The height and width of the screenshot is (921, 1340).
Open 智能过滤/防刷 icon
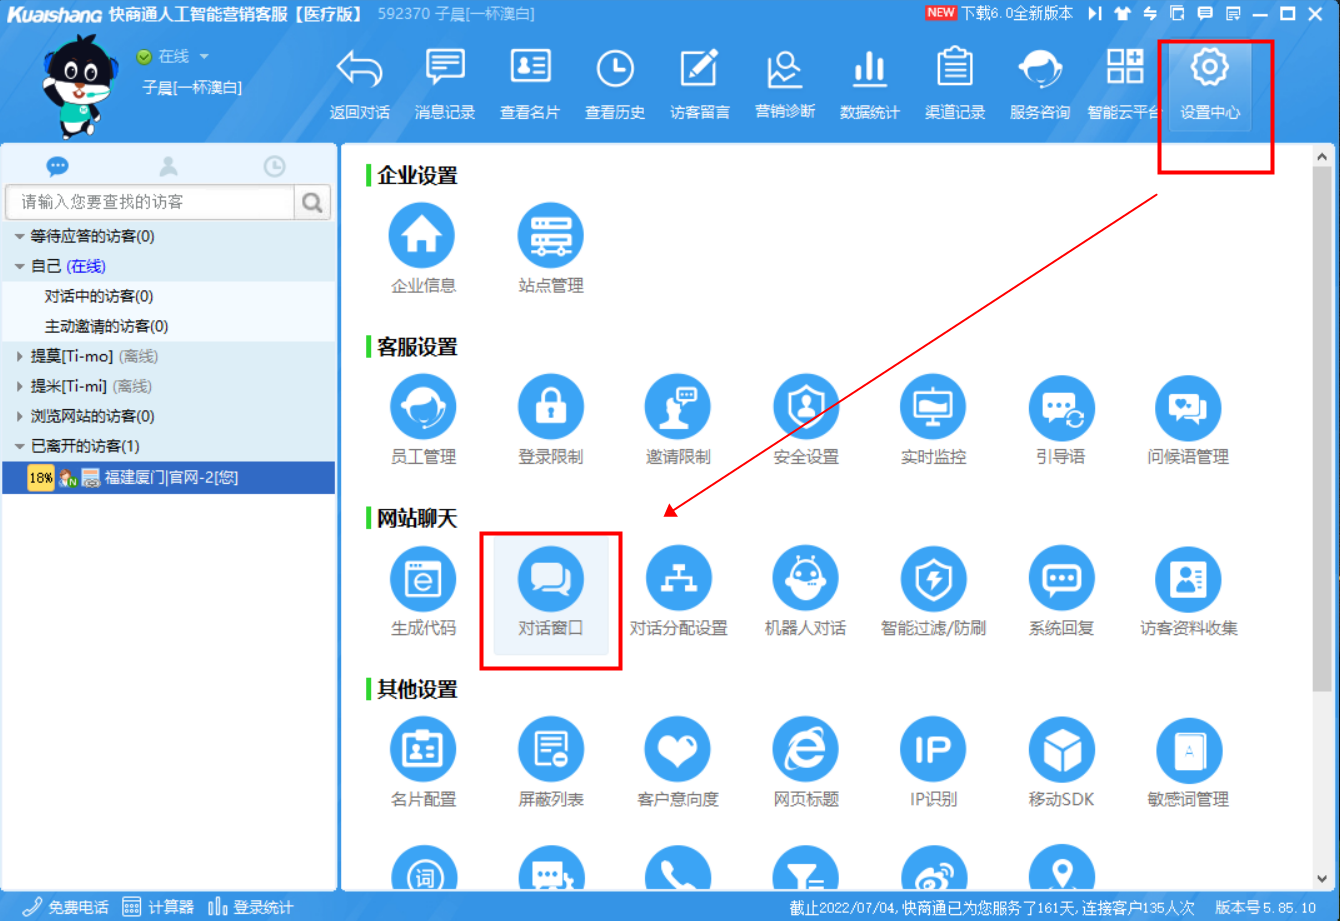tap(933, 578)
